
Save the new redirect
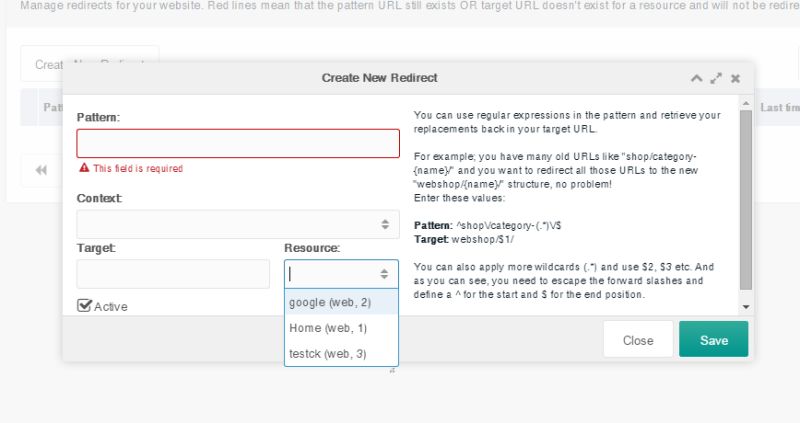[x=713, y=340]
